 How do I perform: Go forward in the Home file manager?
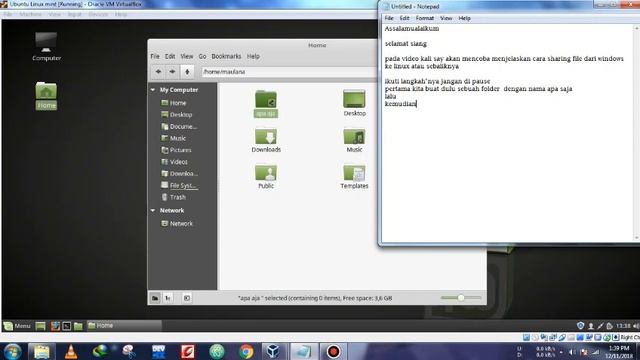point(172,72)
